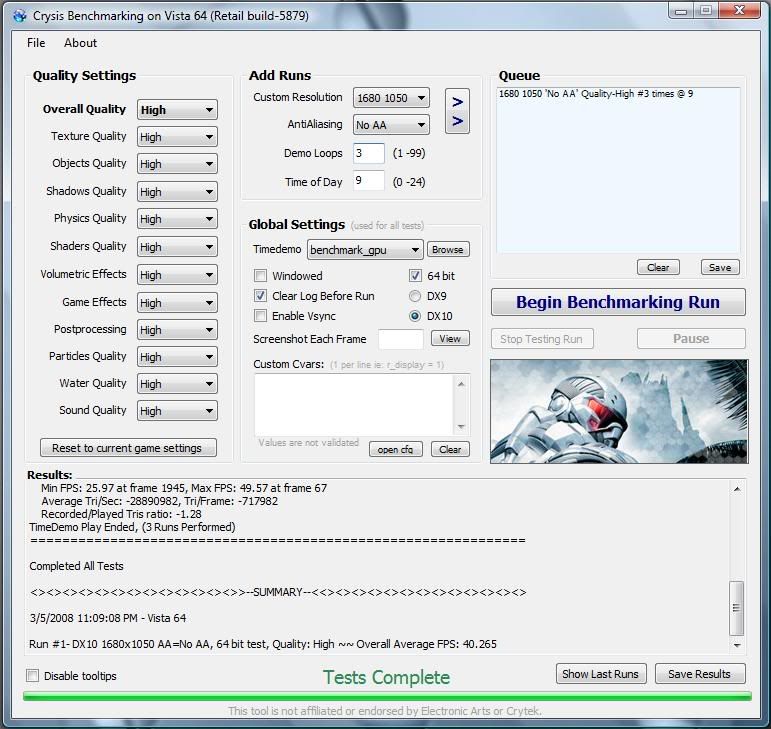
Task: Open the Shaders Quality dropdown
Action: coord(177,247)
